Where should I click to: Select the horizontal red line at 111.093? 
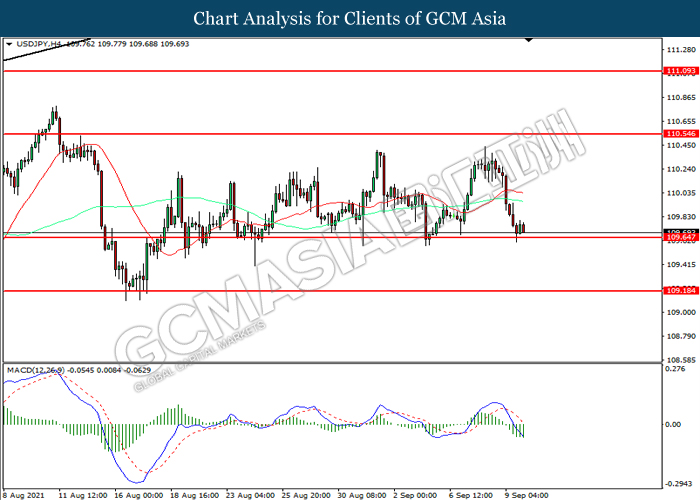click(x=333, y=71)
